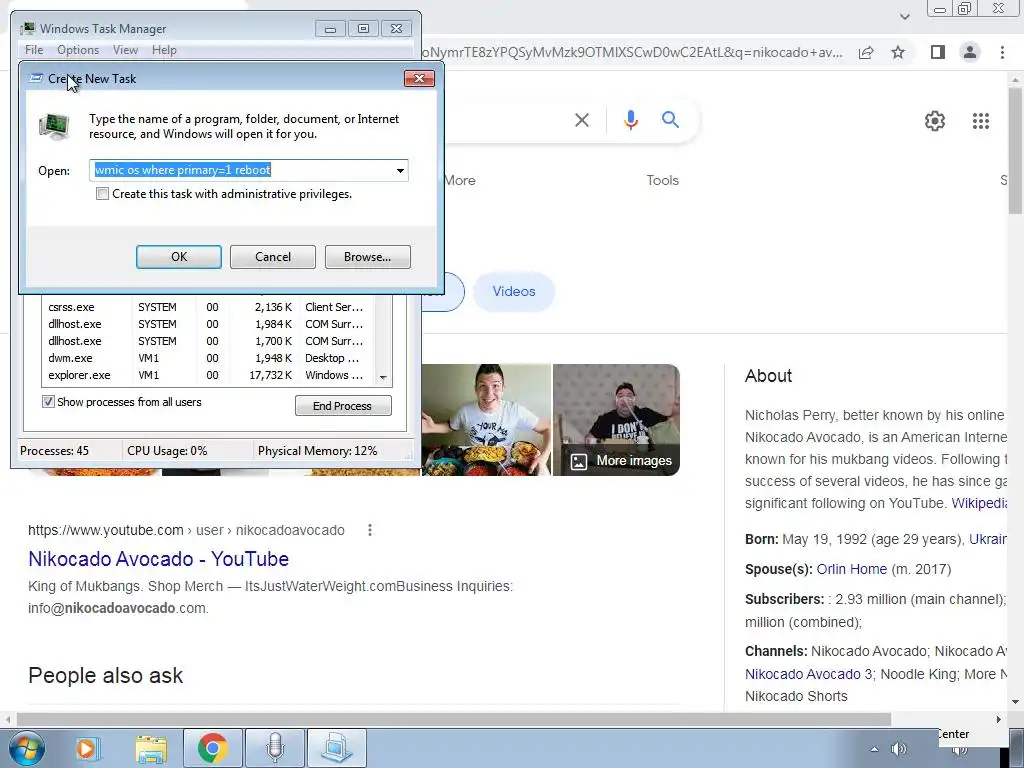The height and width of the screenshot is (768, 1024).
Task: Select explorer.exe process row
Action: pos(209,375)
